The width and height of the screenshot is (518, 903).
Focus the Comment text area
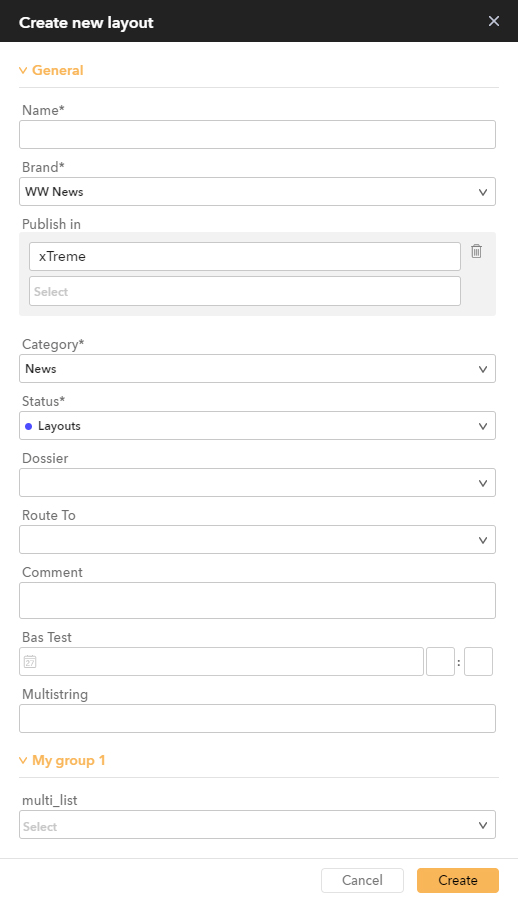258,601
